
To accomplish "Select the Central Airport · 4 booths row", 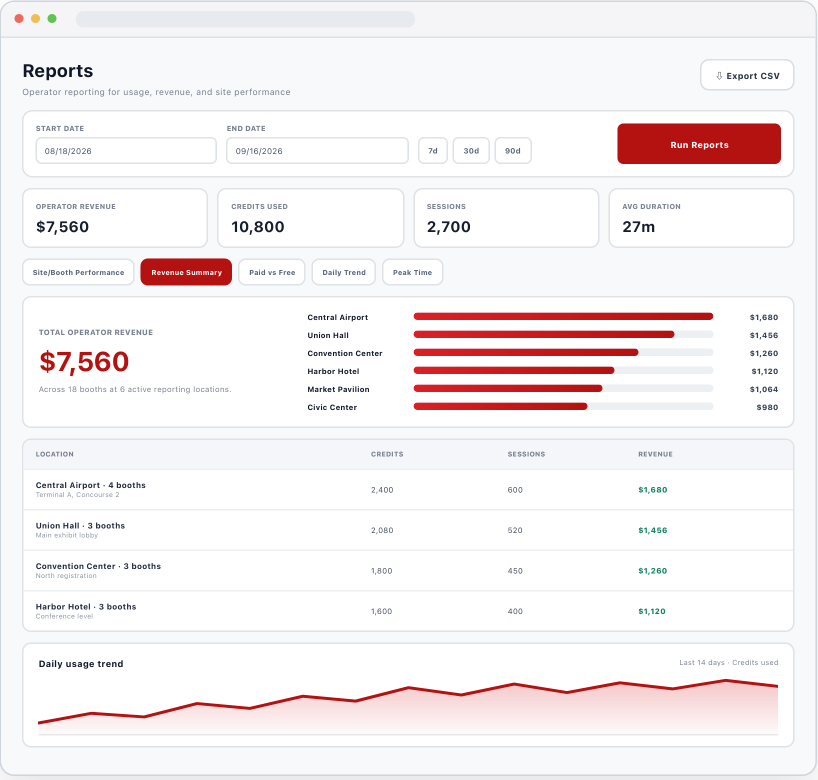I will [408, 489].
